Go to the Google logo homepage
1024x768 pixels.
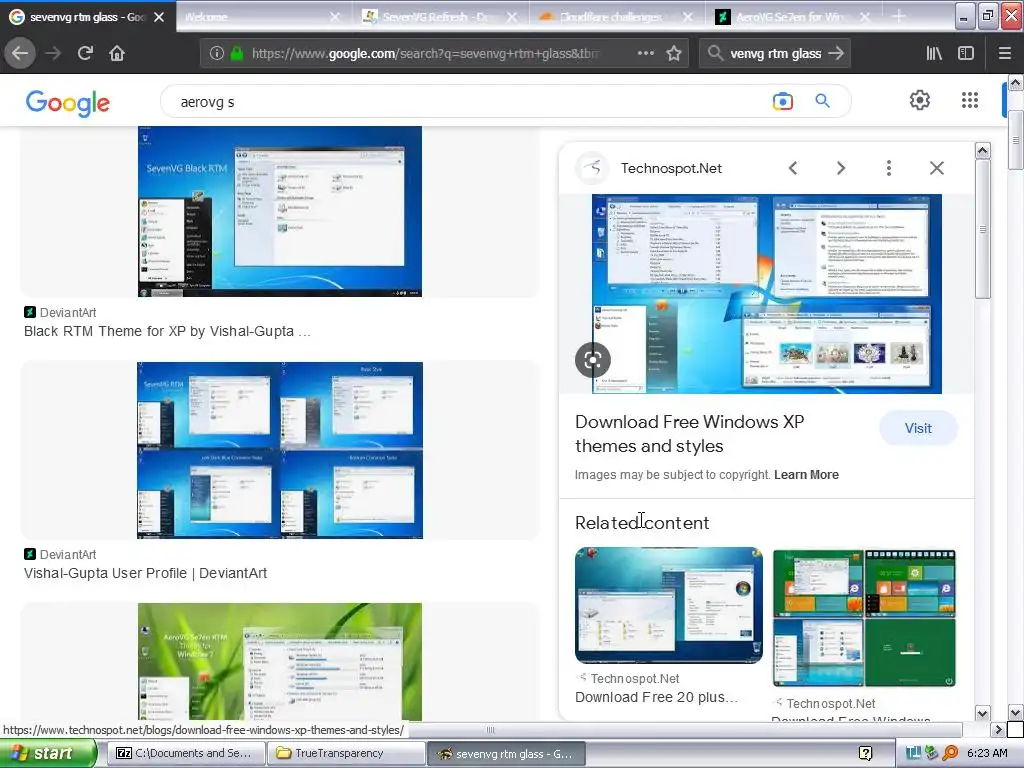[x=68, y=103]
